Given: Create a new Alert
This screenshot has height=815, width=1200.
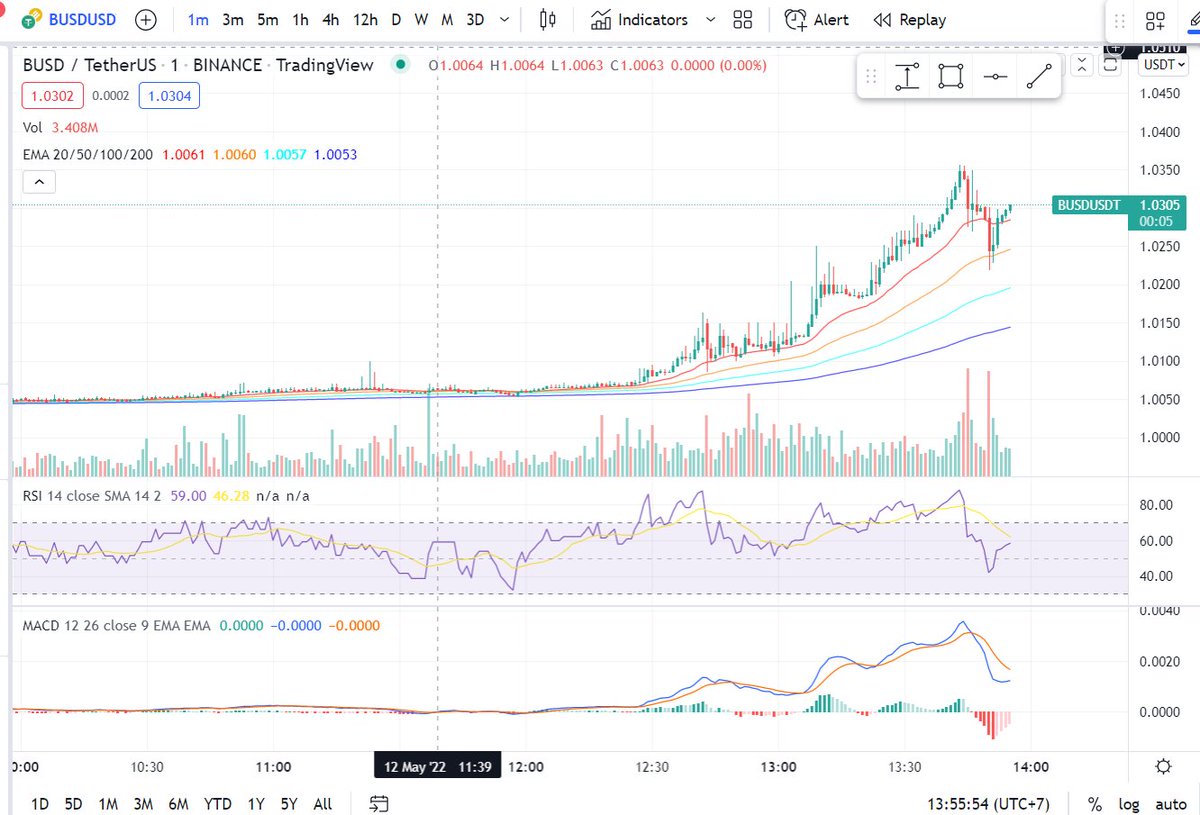Looking at the screenshot, I should (817, 19).
